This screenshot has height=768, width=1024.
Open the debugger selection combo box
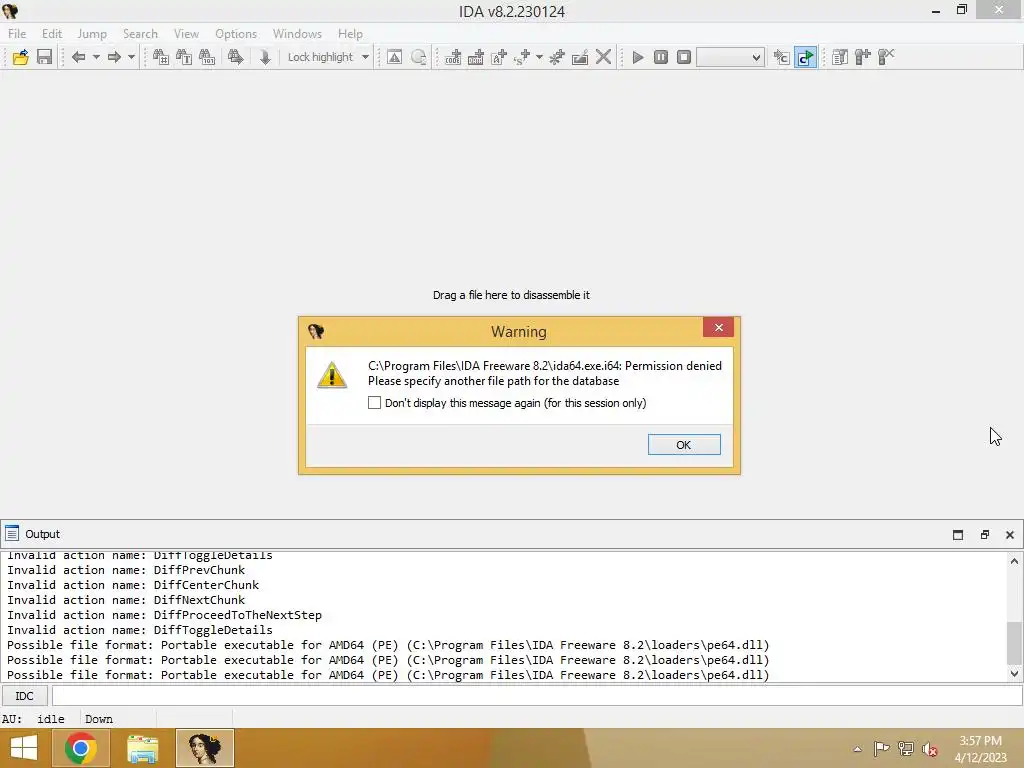[x=730, y=57]
